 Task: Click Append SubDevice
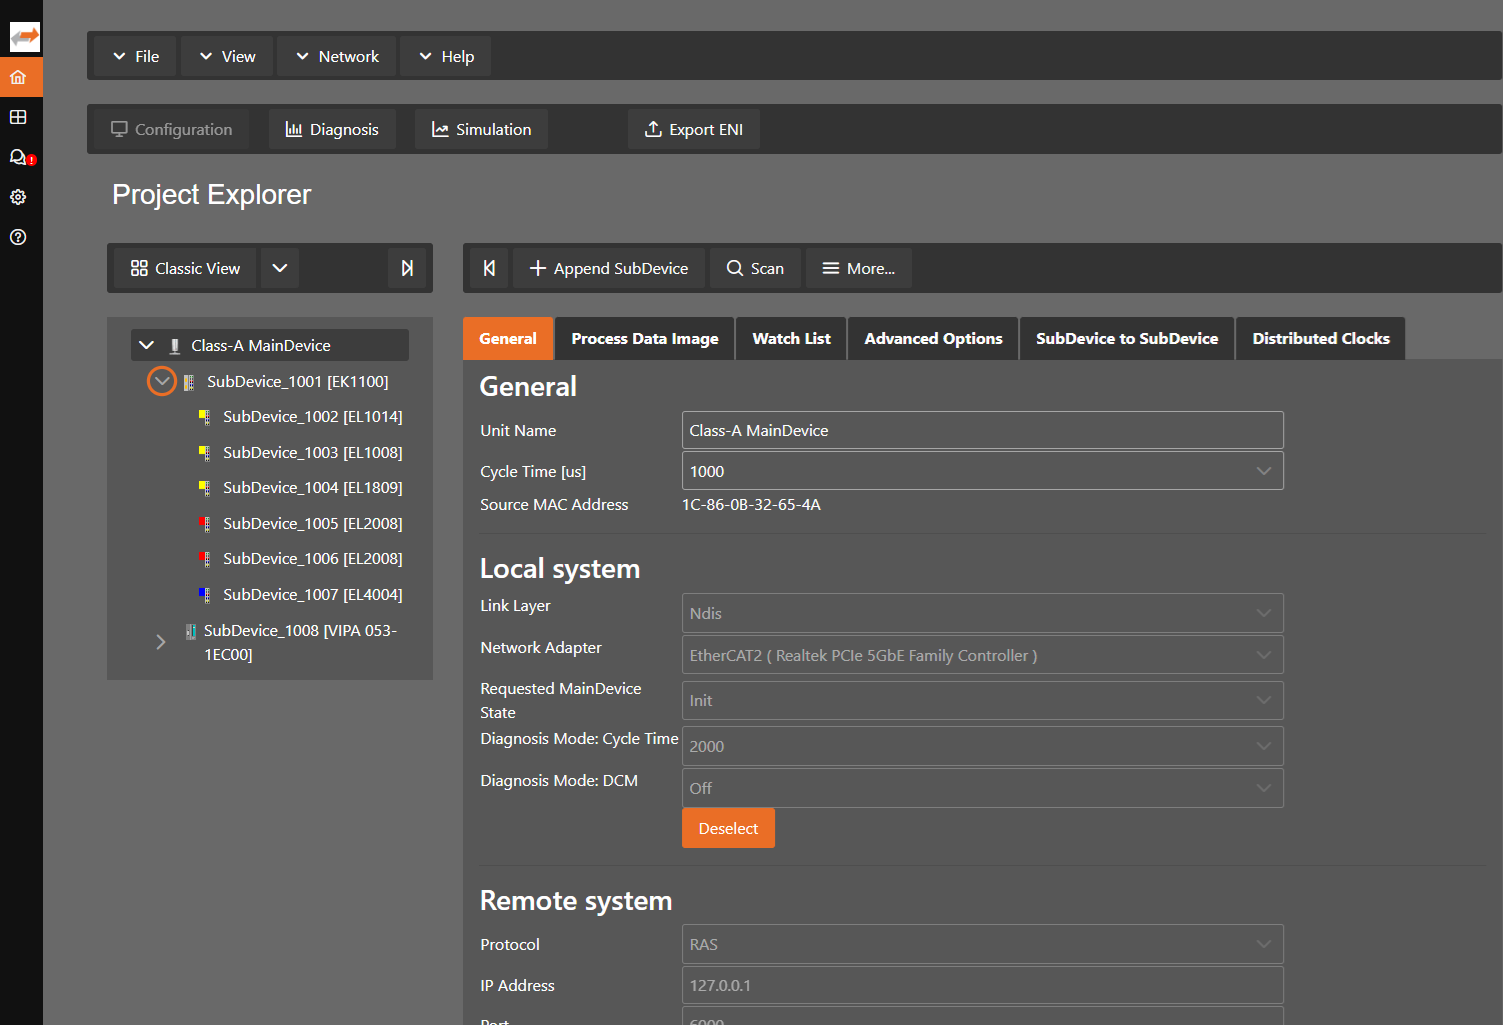tap(609, 268)
